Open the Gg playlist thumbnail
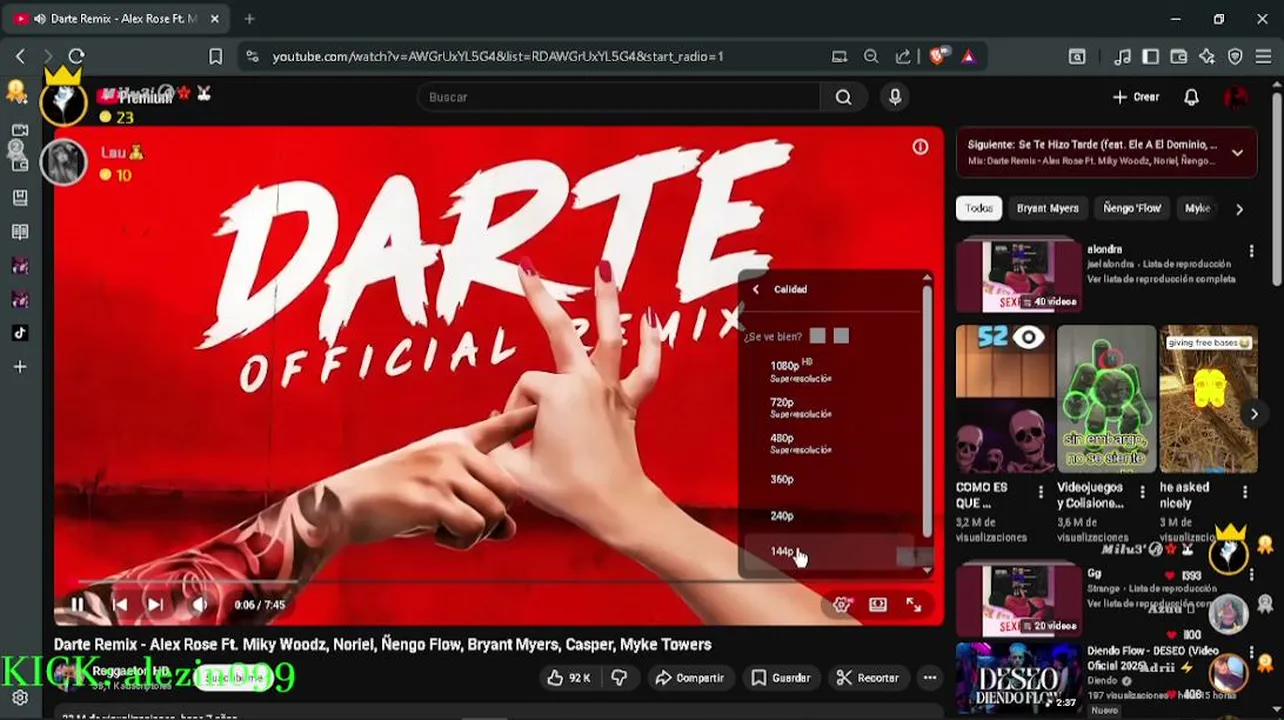Image resolution: width=1284 pixels, height=720 pixels. (x=1019, y=600)
